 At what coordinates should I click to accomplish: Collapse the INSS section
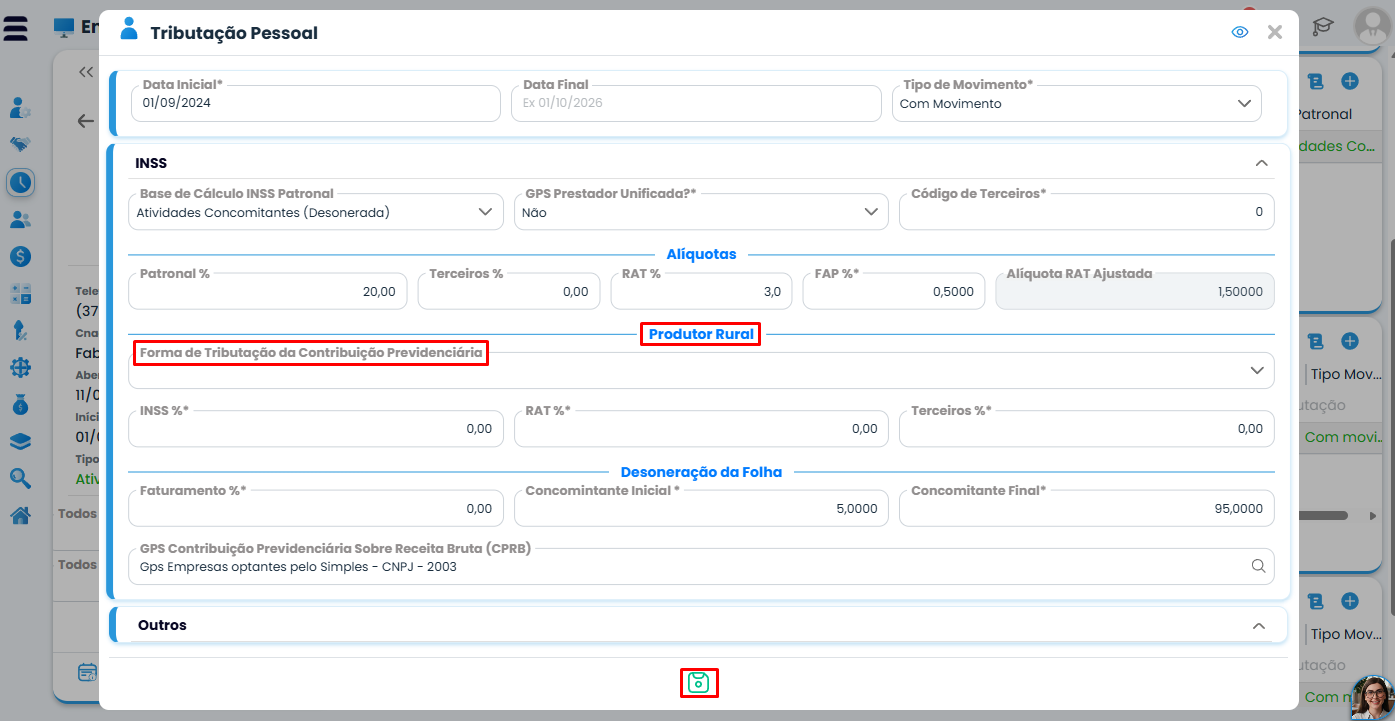tap(1261, 163)
